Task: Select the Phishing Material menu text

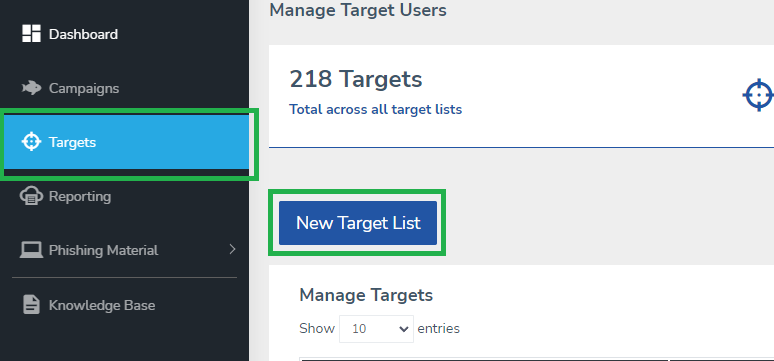Action: pyautogui.click(x=104, y=250)
